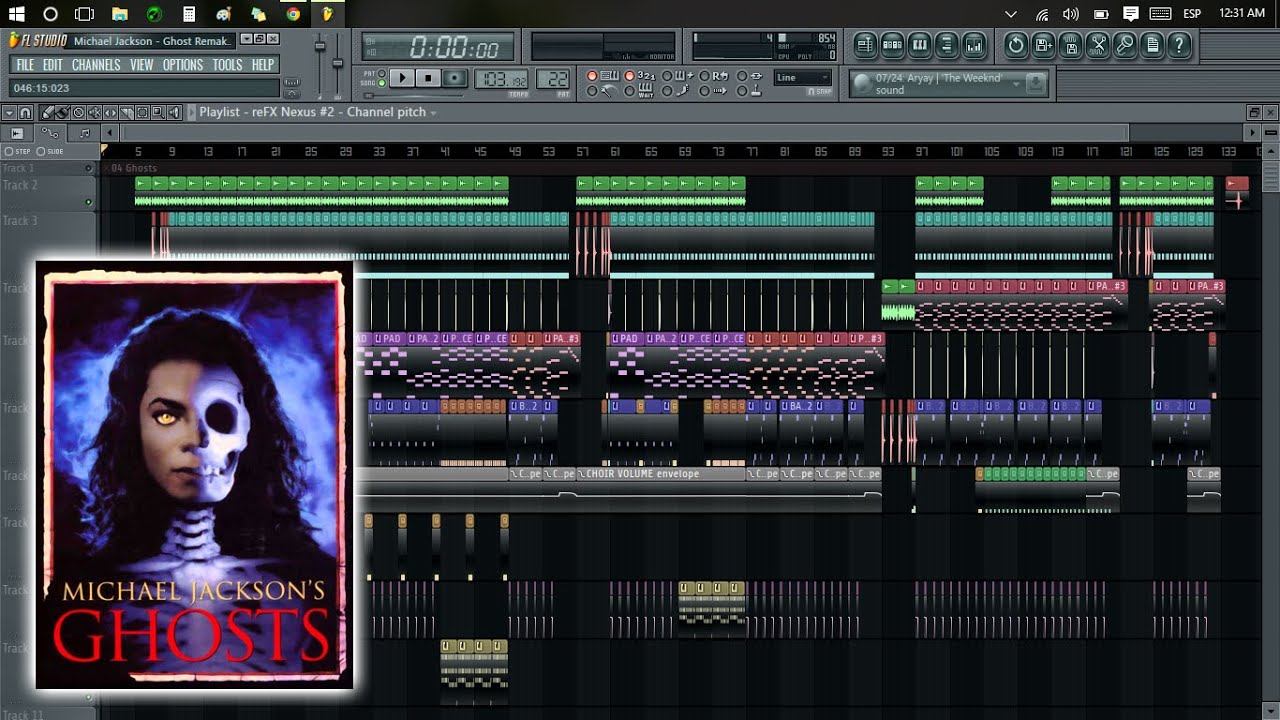Show audio clips tab icon in playlist
The width and height of the screenshot is (1280, 720).
click(x=17, y=133)
